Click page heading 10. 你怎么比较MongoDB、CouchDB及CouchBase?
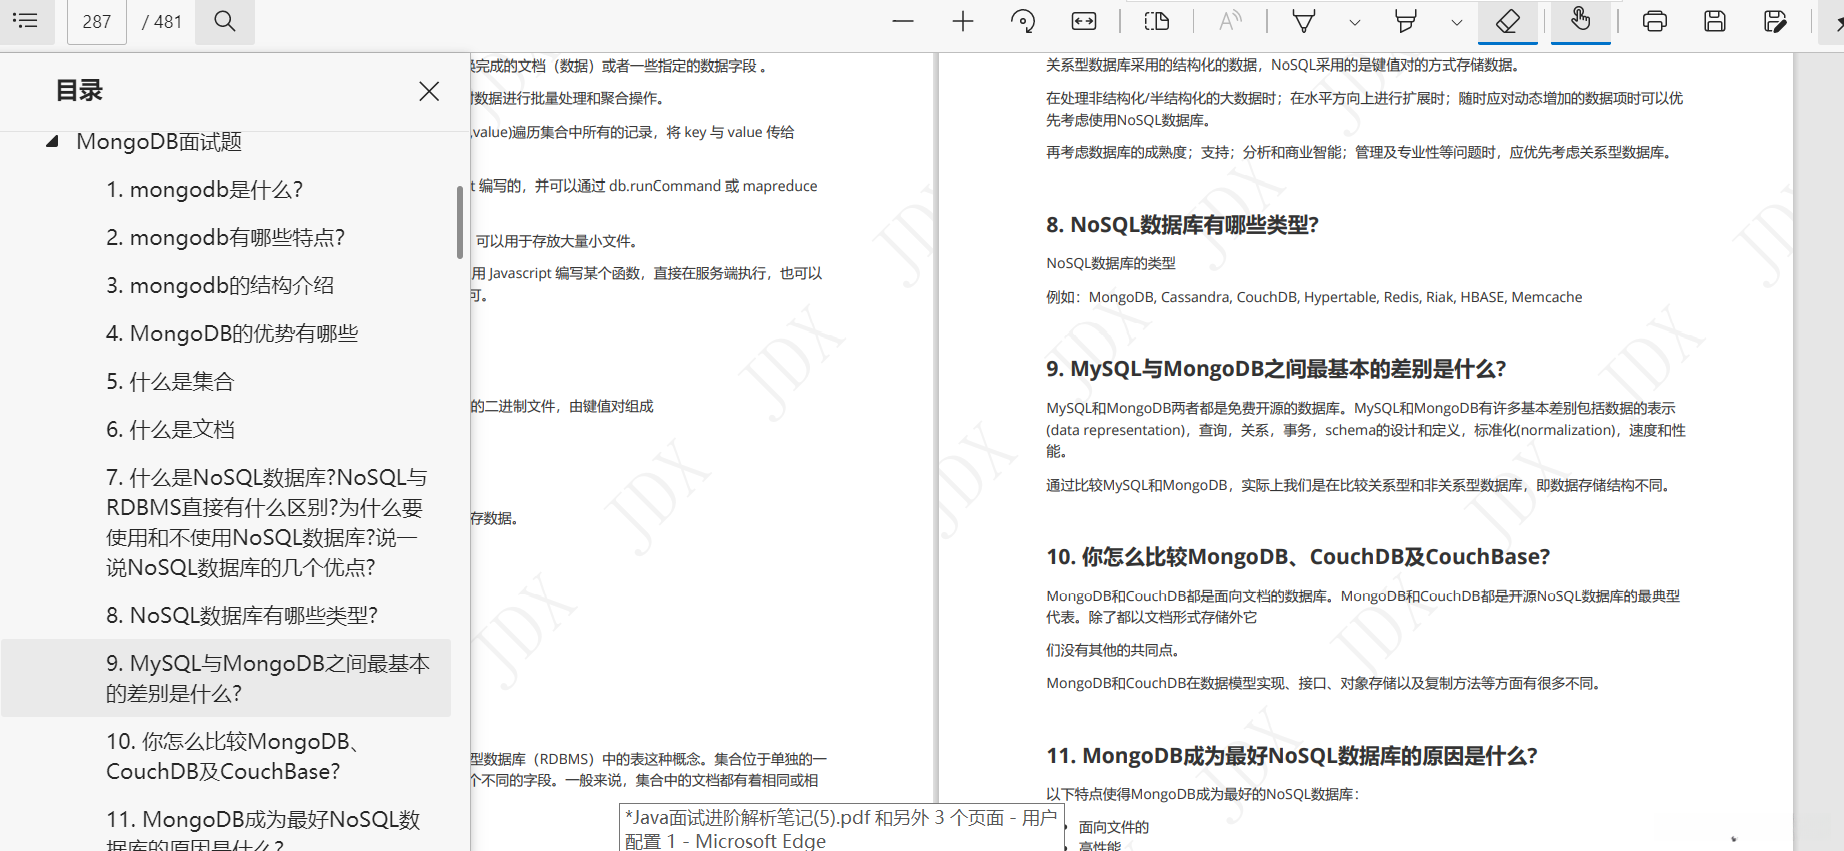 (x=1298, y=556)
